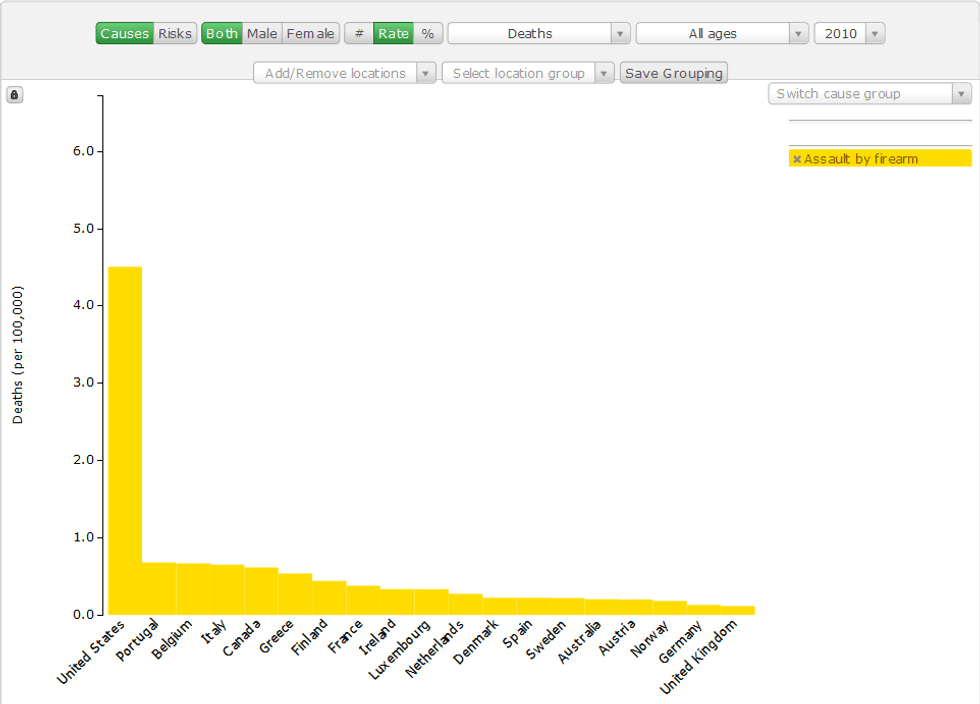The width and height of the screenshot is (980, 704).
Task: Open the Switch cause group dropdown
Action: tap(870, 94)
